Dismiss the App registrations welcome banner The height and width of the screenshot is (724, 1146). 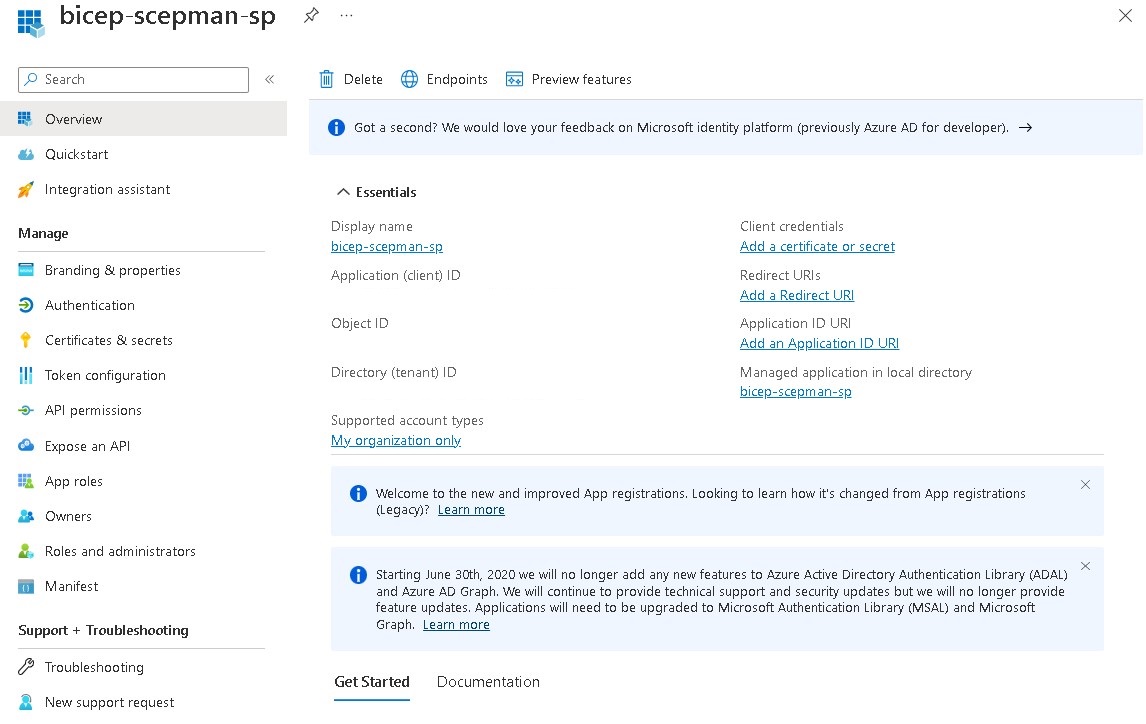click(x=1085, y=485)
